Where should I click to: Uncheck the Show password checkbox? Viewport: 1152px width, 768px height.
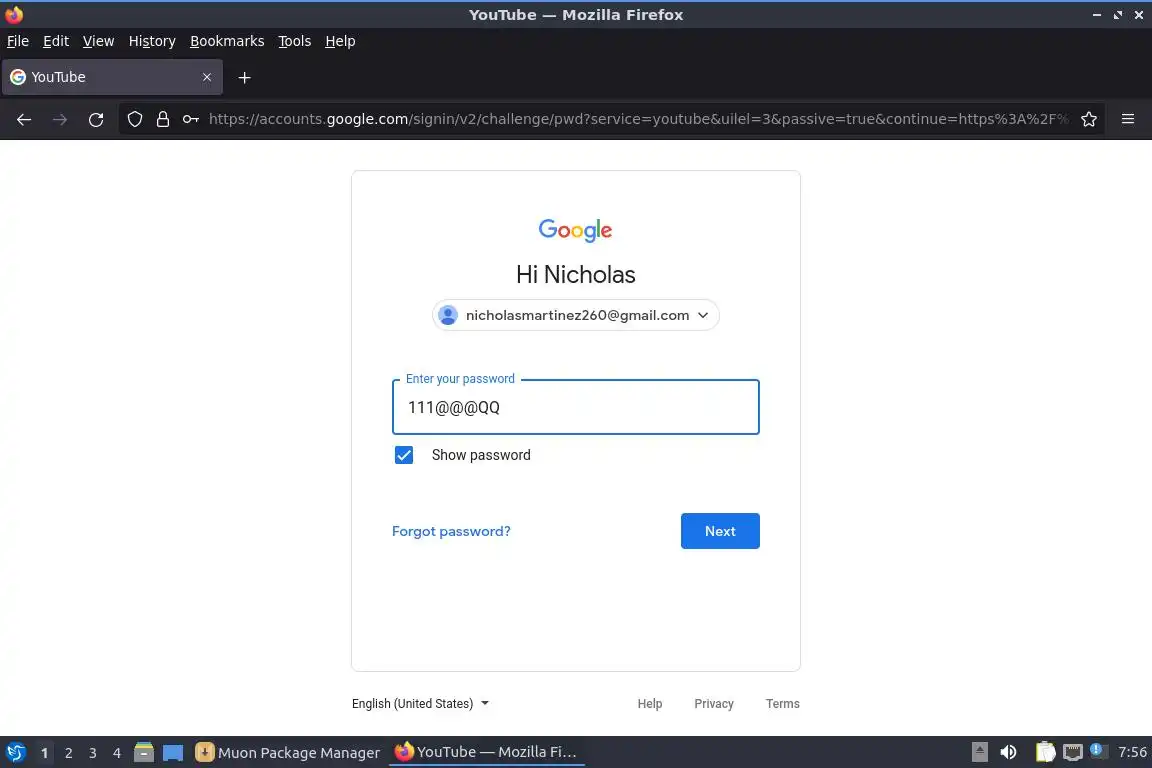click(403, 455)
